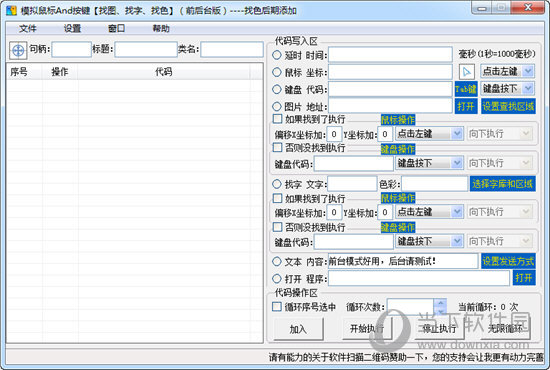The width and height of the screenshot is (550, 370).
Task: Click the 代码 column header
Action: tap(164, 72)
